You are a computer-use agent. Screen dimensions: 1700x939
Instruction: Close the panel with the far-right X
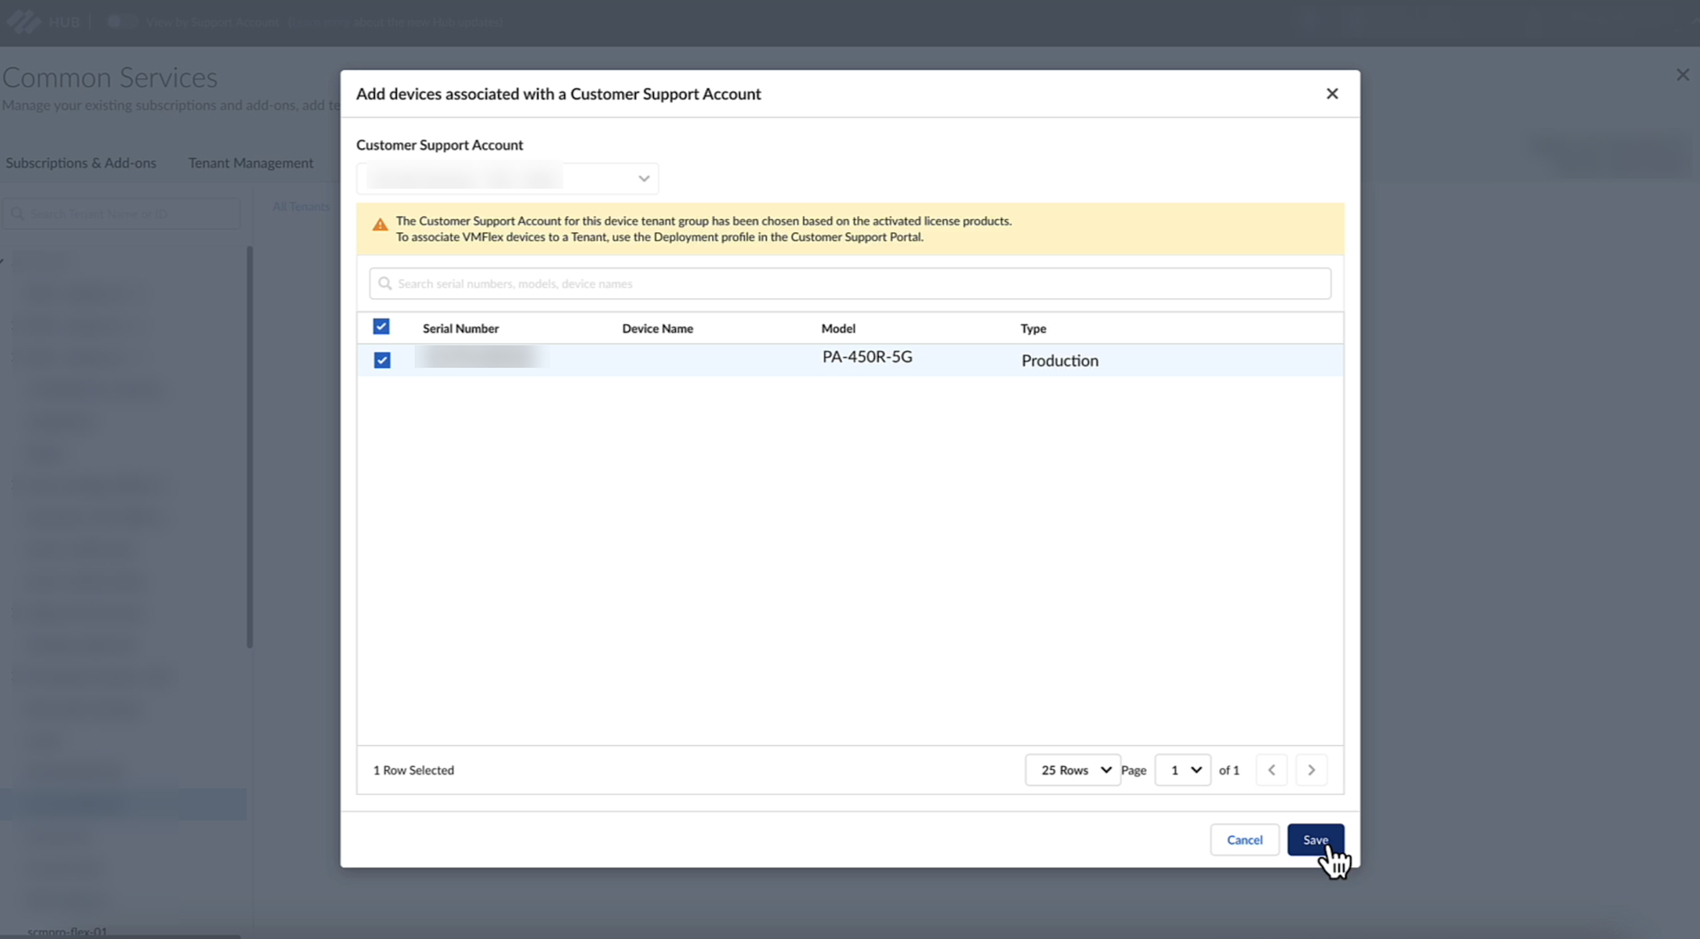point(1682,75)
